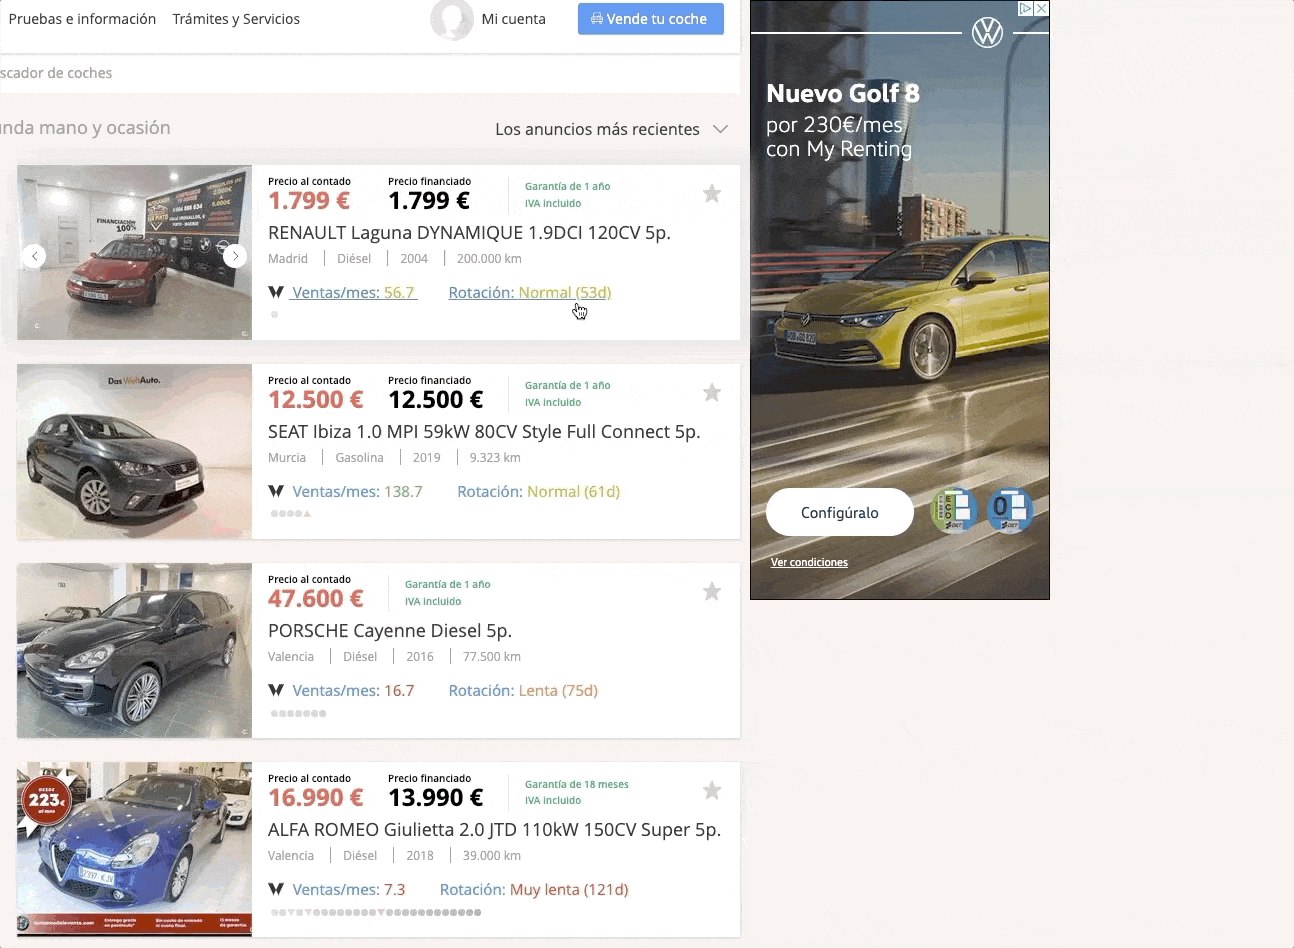
Task: Star the PORSCHE Cayenne listing
Action: [x=712, y=591]
